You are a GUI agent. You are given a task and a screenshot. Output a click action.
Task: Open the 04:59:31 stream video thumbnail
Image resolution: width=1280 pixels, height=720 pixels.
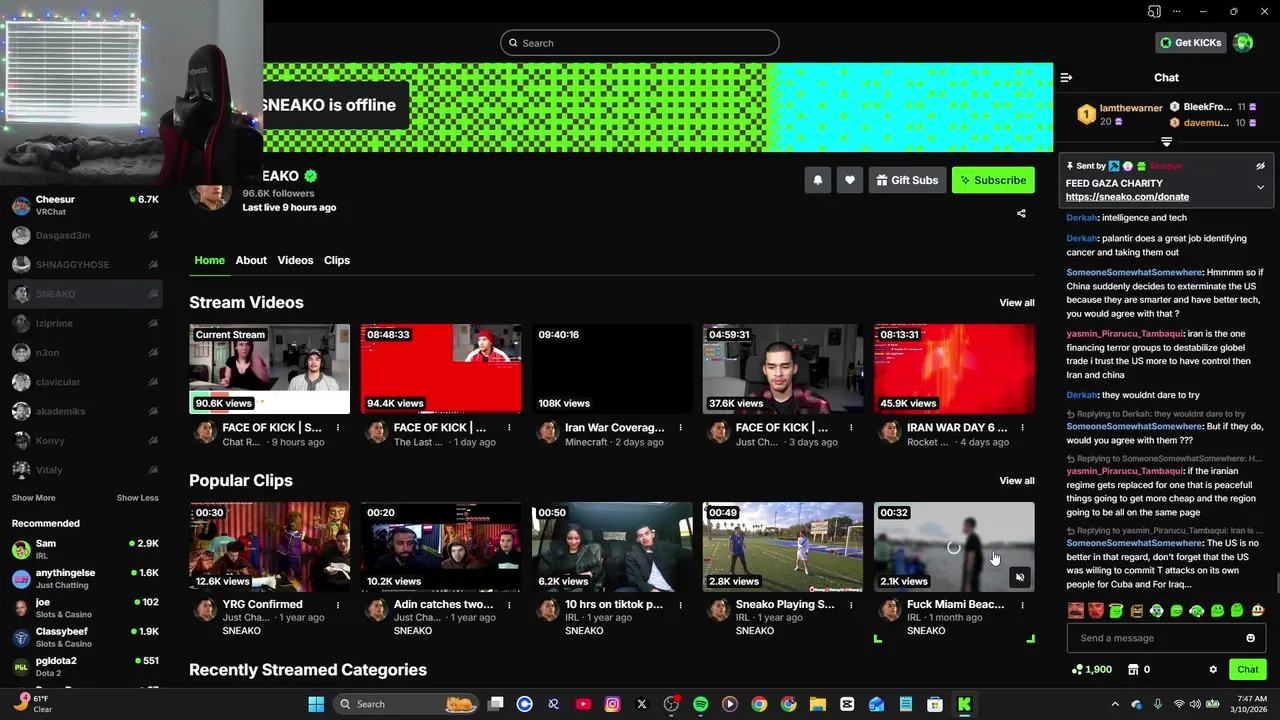pos(783,369)
